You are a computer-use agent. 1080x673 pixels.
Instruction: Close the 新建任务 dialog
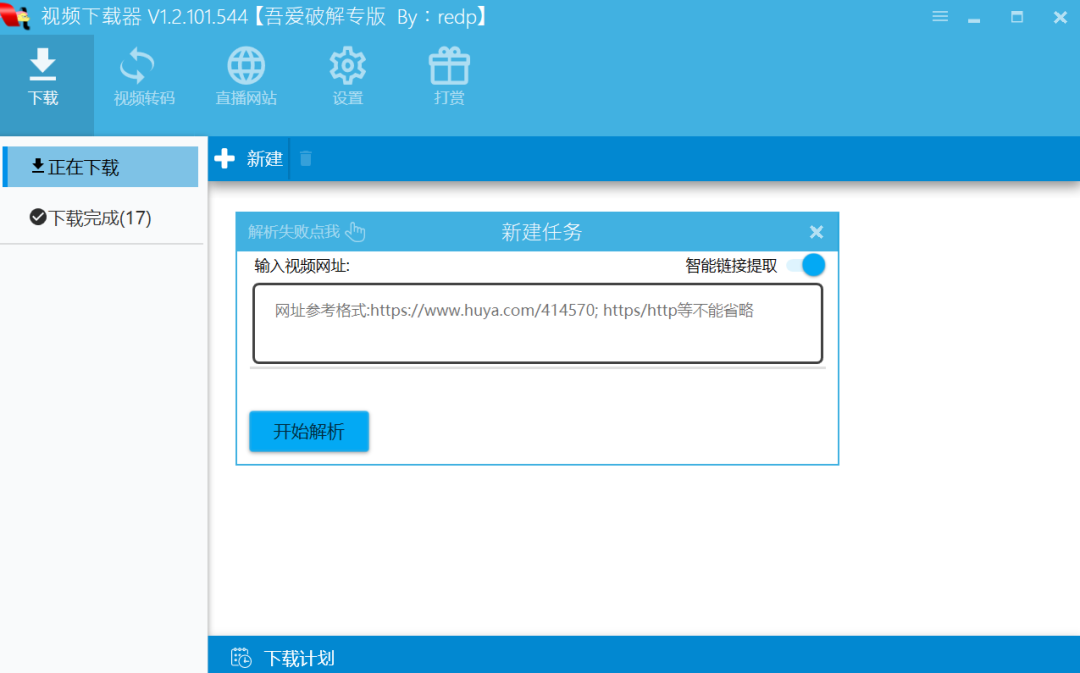click(816, 231)
